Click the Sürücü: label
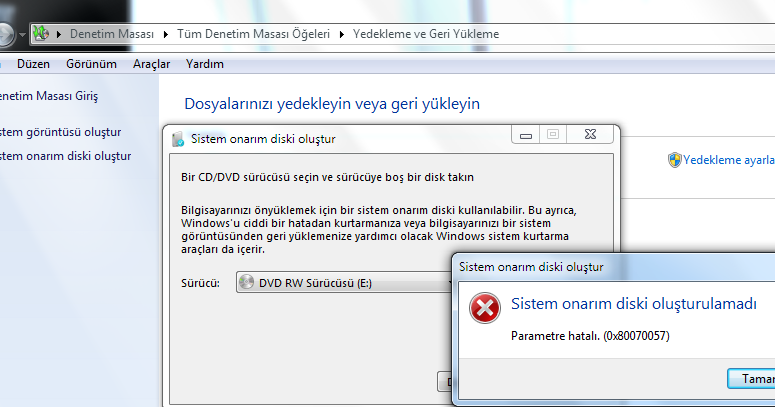Screen dimensions: 775x407 click(x=200, y=283)
